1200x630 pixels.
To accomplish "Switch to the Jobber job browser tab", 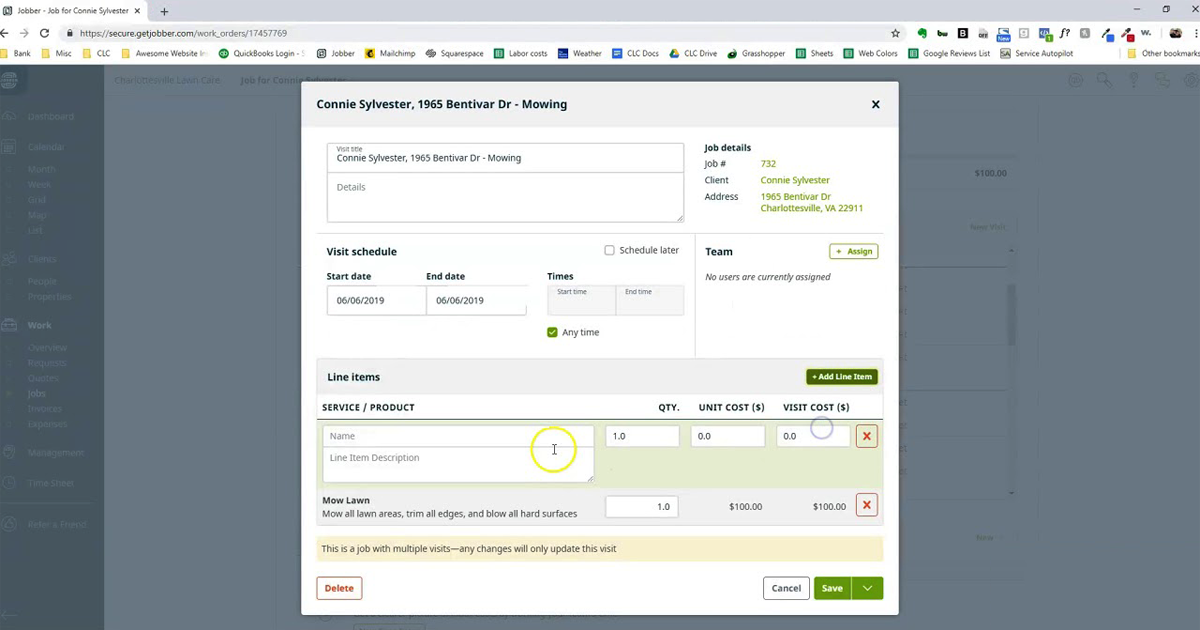I will (75, 11).
